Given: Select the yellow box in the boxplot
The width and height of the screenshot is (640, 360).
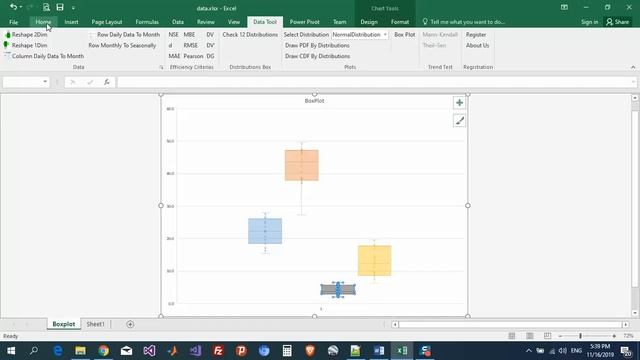Looking at the screenshot, I should (374, 260).
